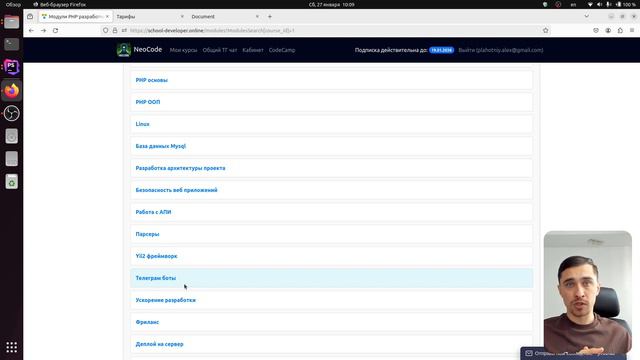This screenshot has width=640, height=360.
Task: Open the clock and calendar in top bar
Action: tap(331, 4)
